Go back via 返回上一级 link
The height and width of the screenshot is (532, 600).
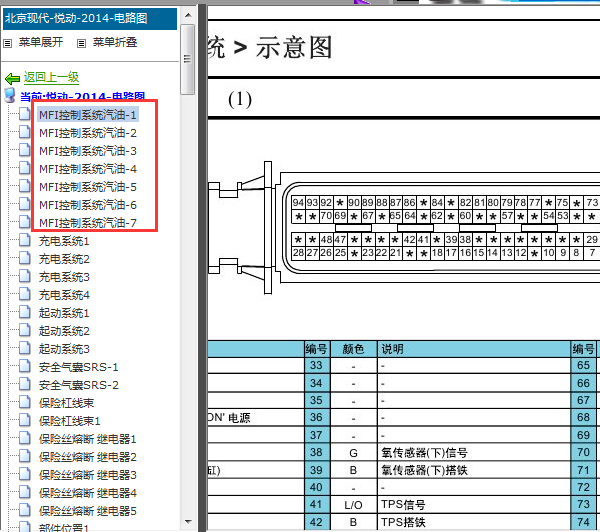coord(51,77)
